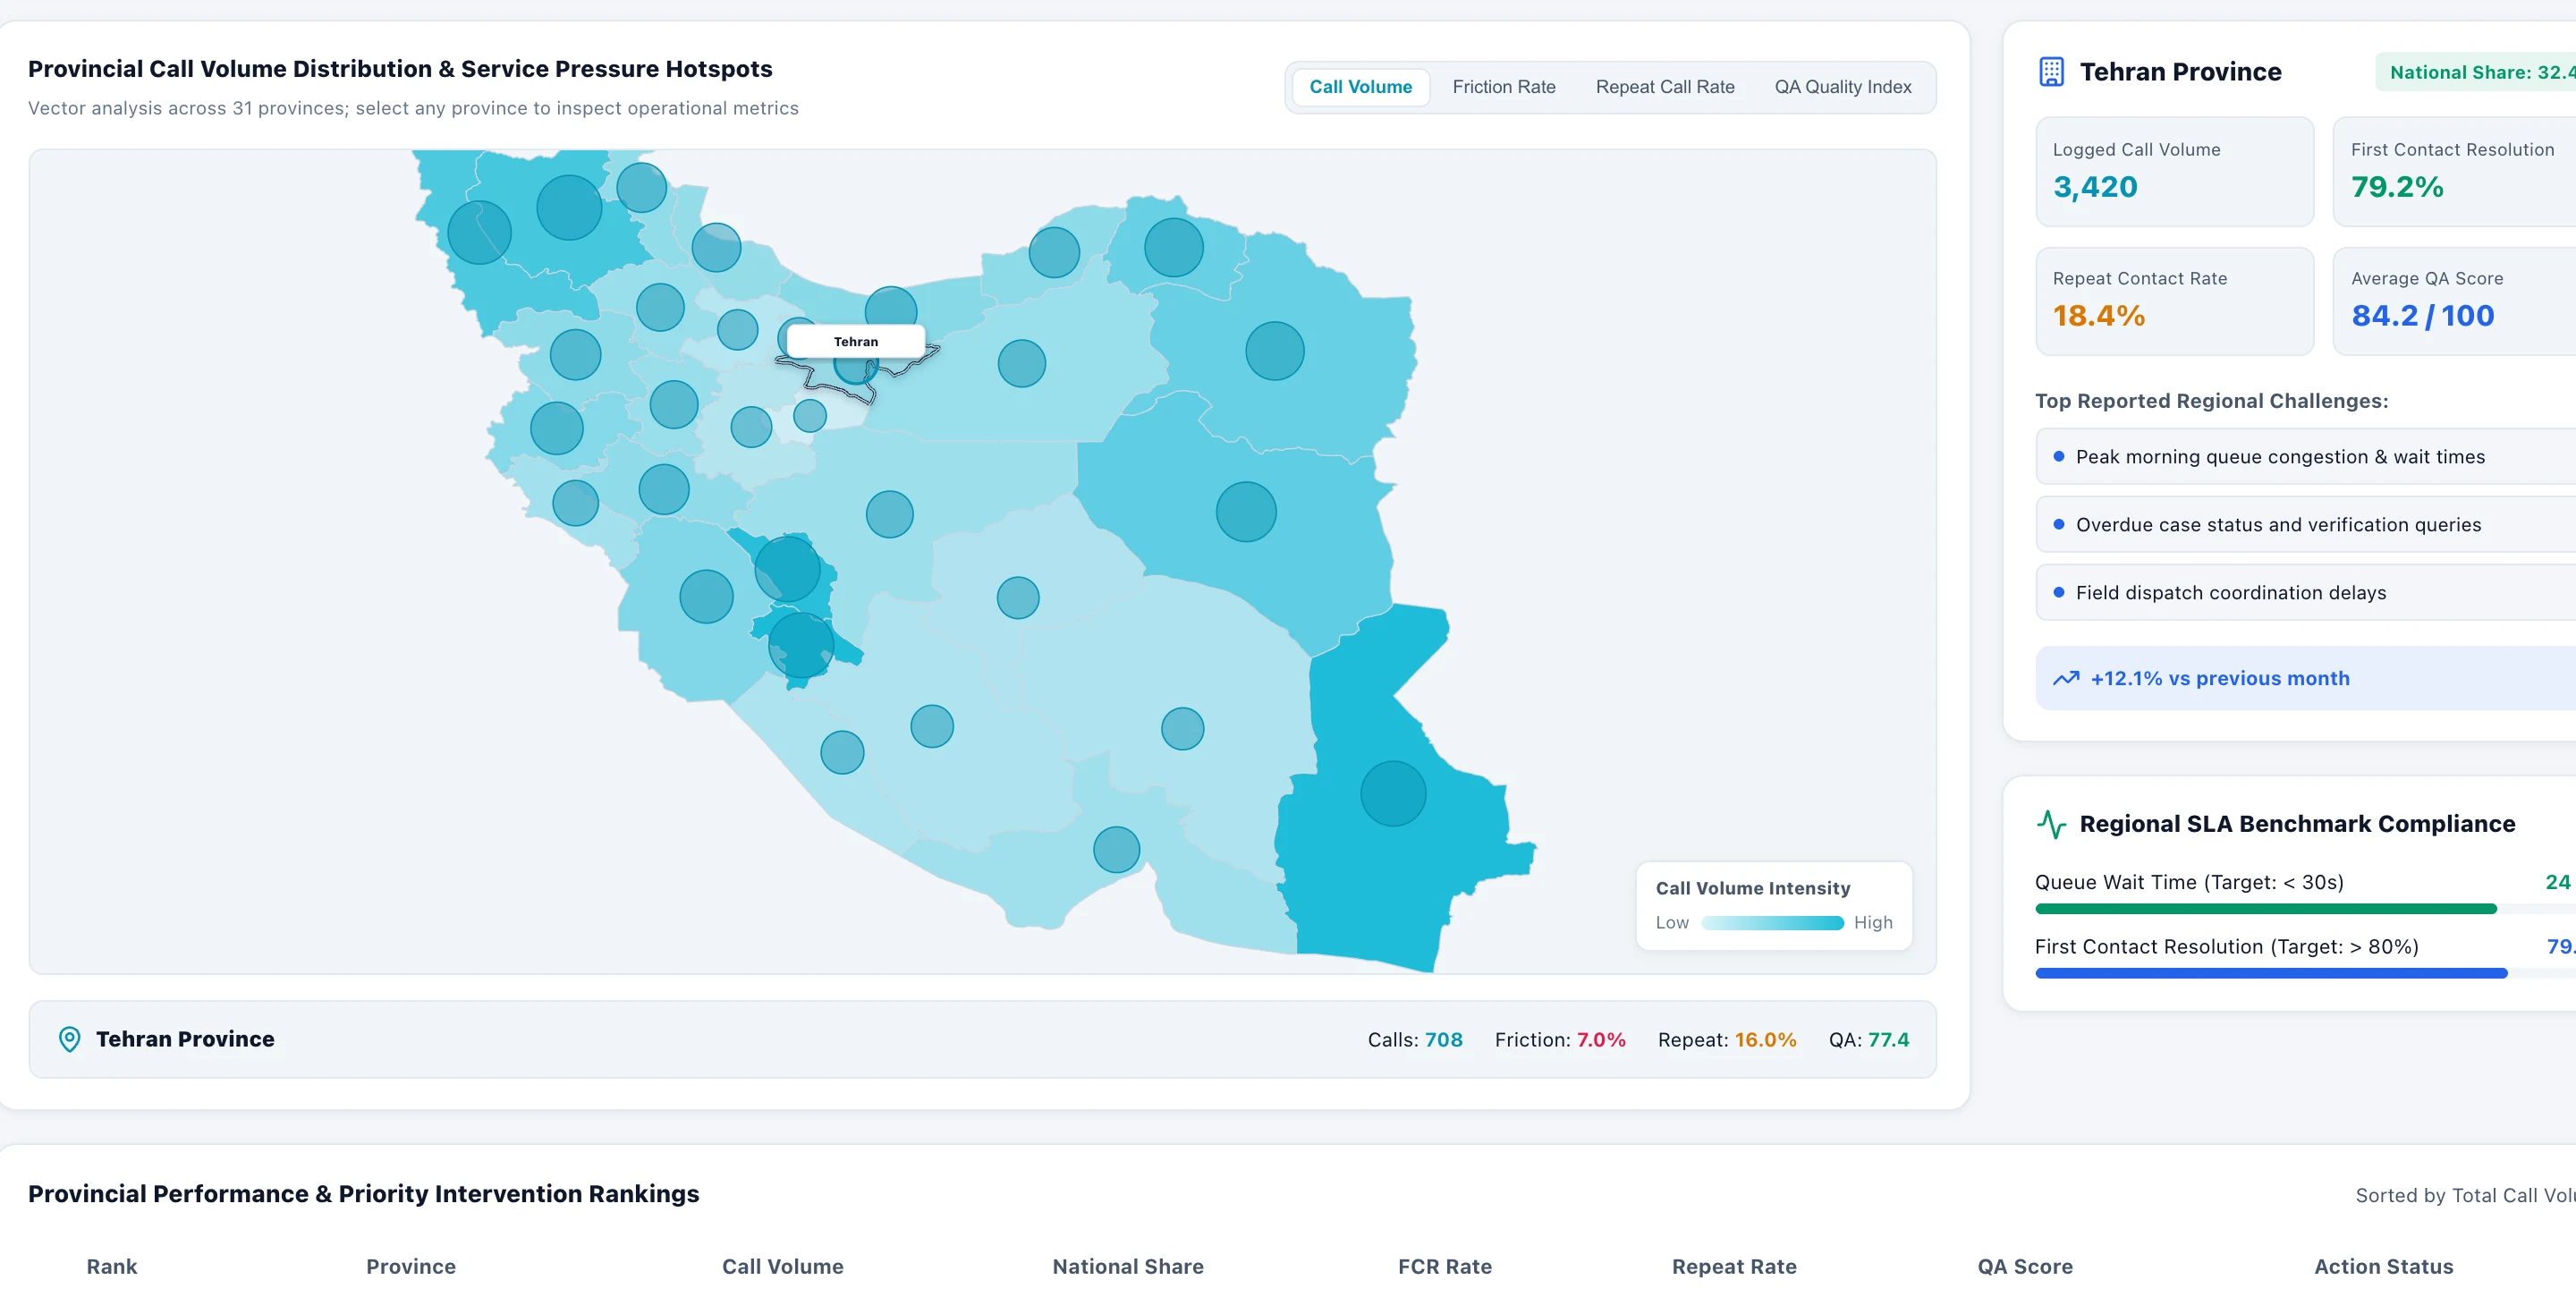Click the QA: 77.4 figure
The image size is (2576, 1297).
click(1868, 1039)
